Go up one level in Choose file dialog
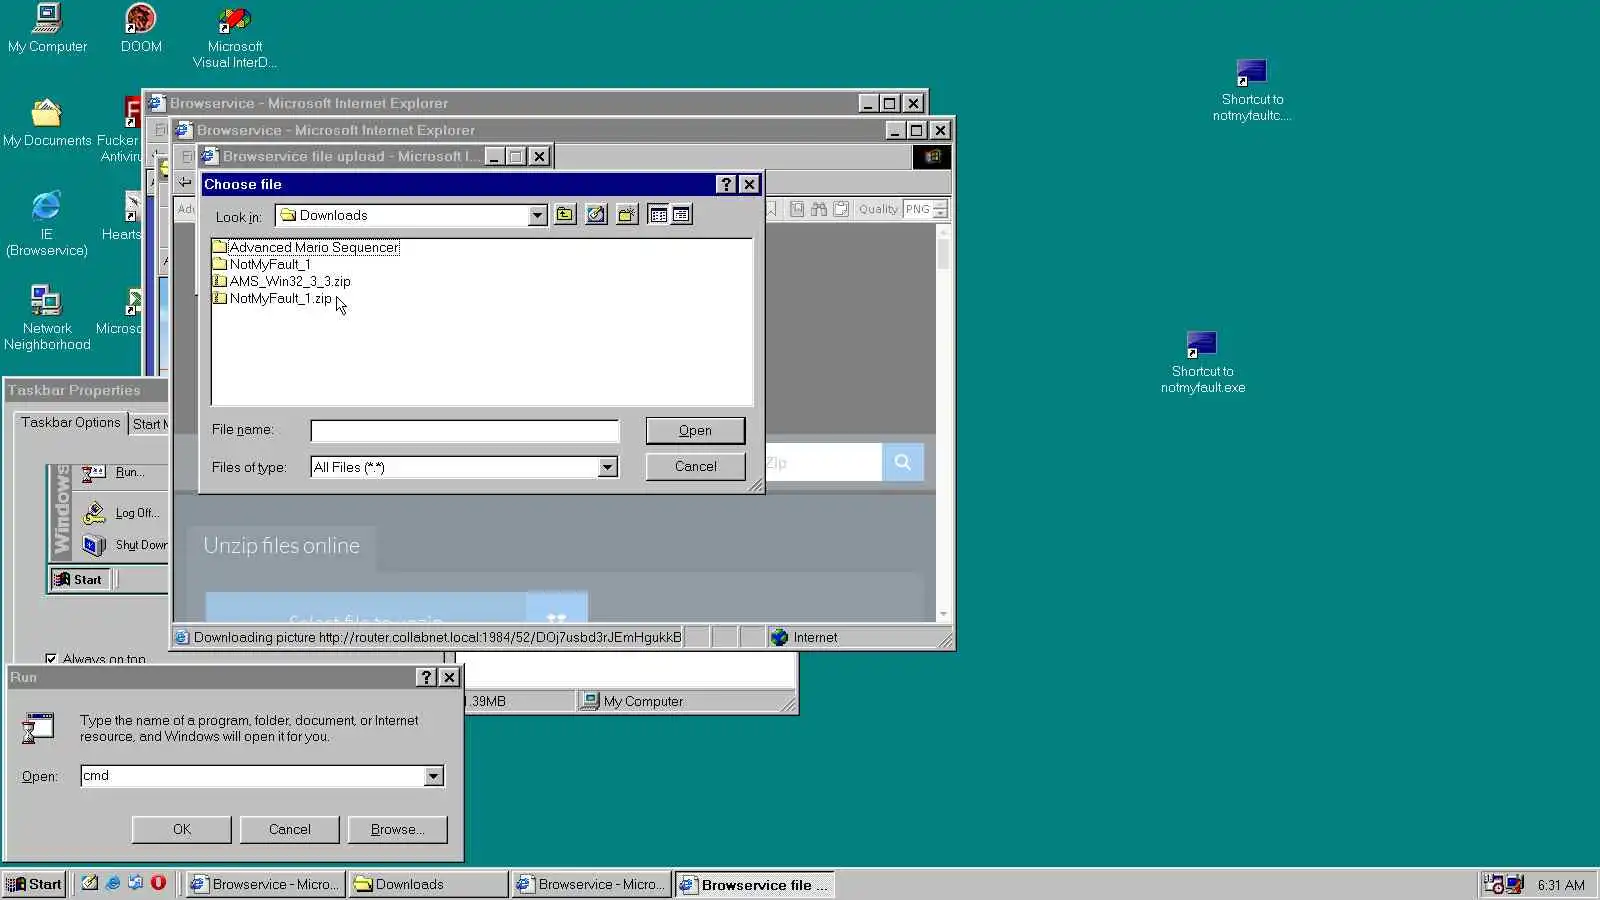1600x900 pixels. coord(565,215)
